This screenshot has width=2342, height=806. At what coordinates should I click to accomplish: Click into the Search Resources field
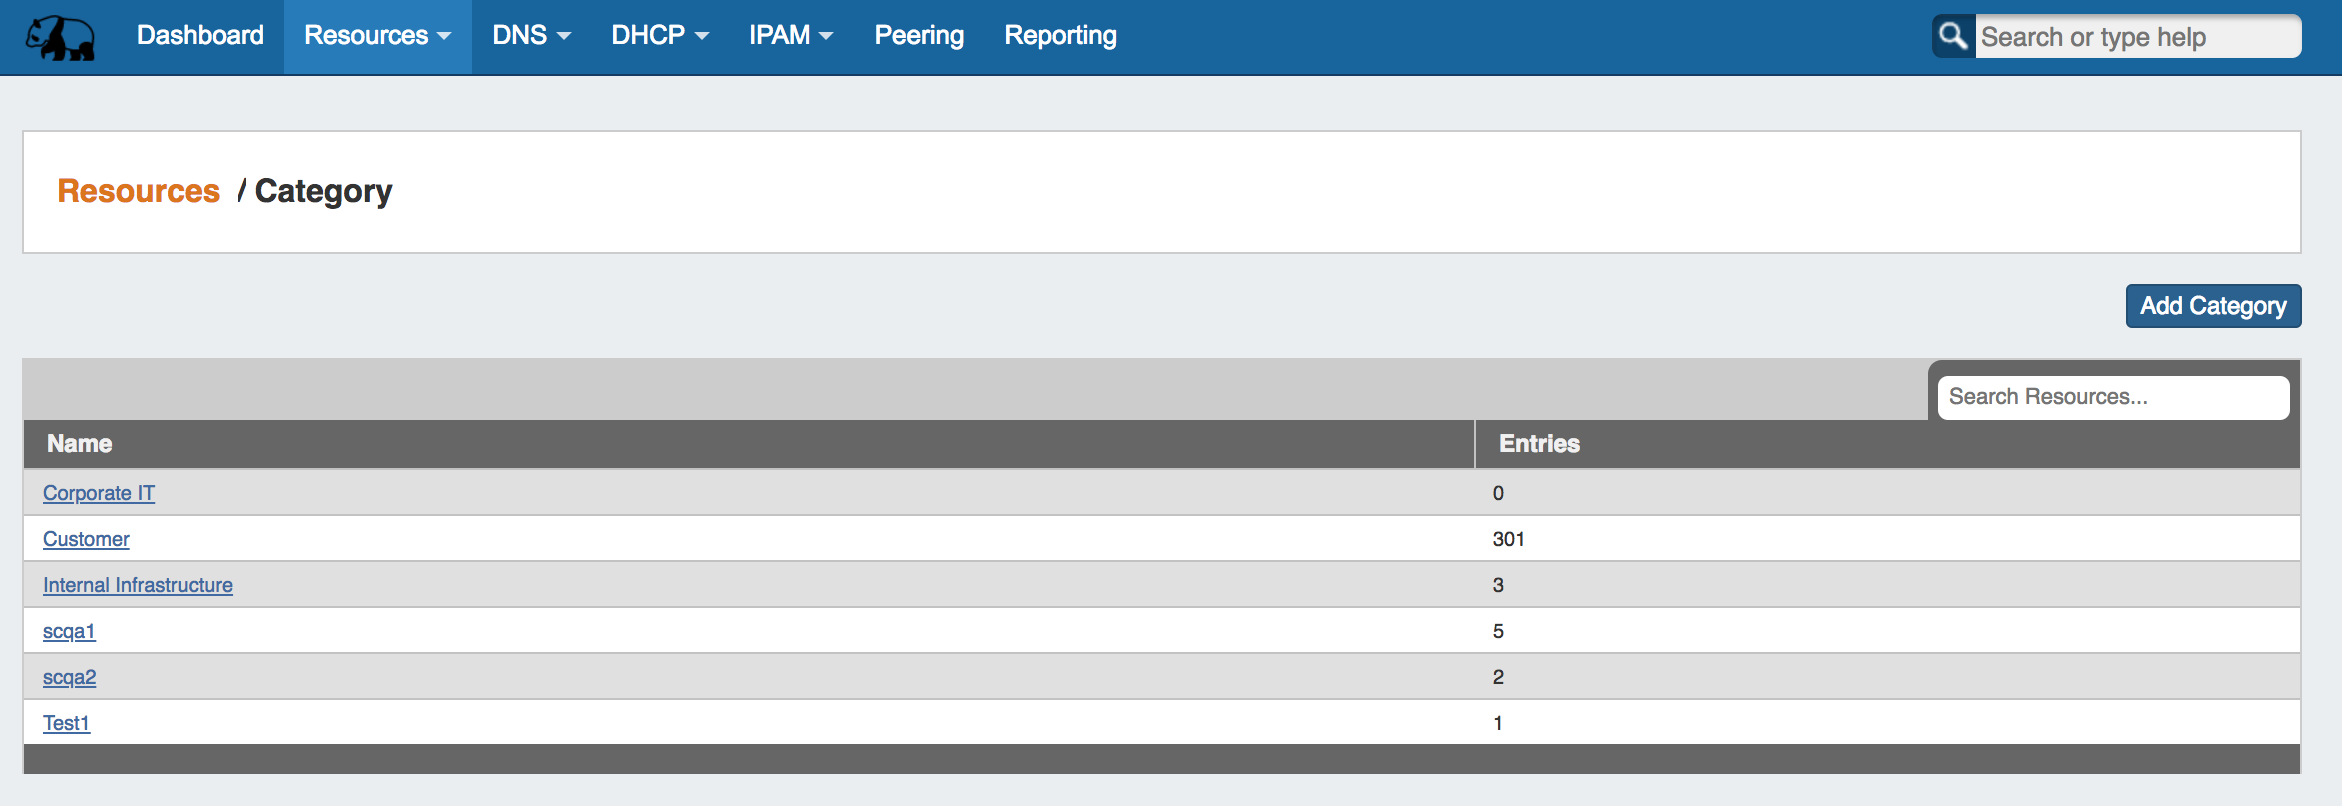tap(2112, 397)
